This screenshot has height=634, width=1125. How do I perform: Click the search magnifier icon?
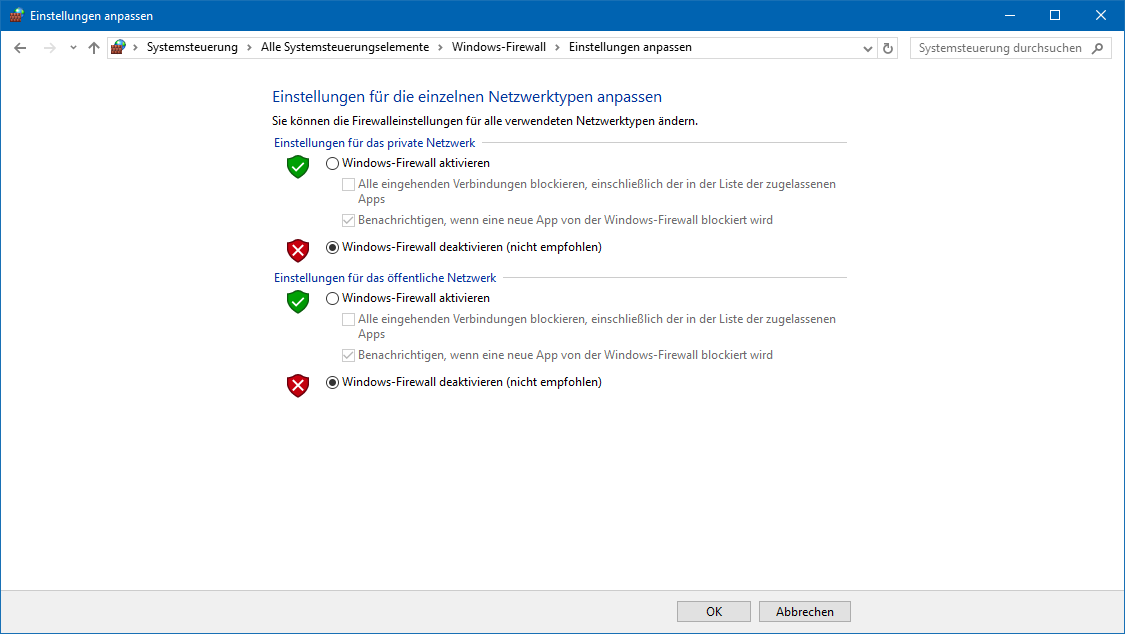1098,48
